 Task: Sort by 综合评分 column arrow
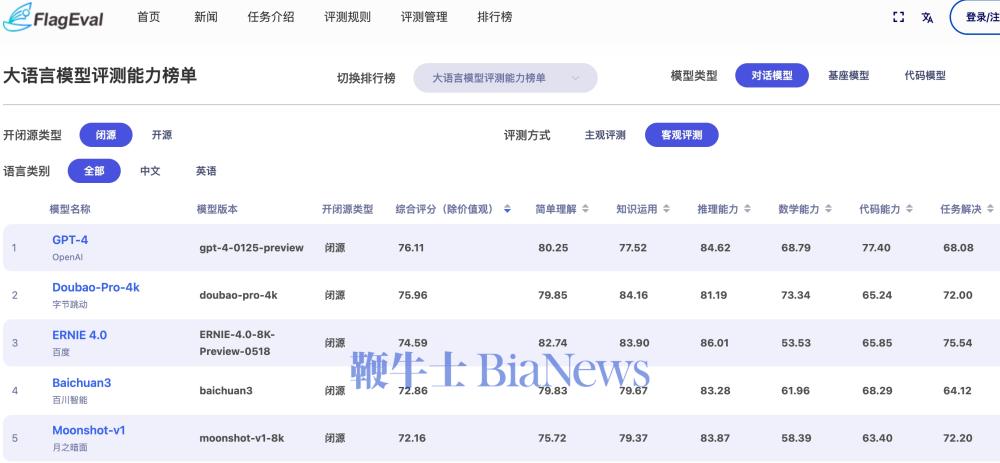[x=507, y=209]
